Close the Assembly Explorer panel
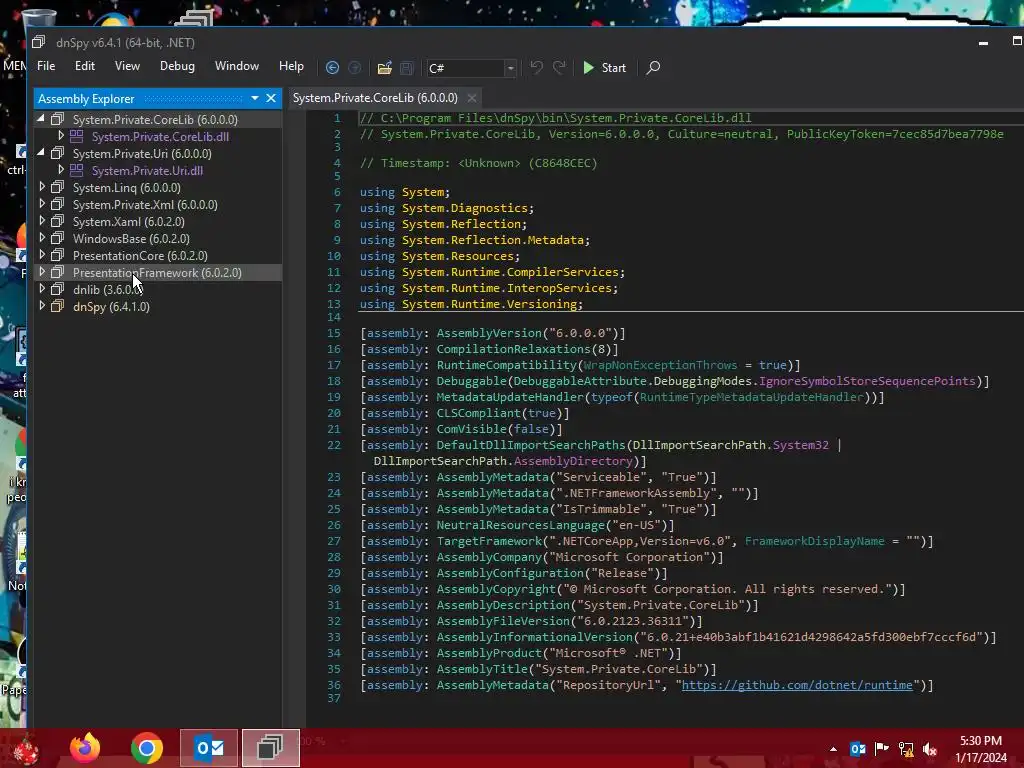 (271, 98)
